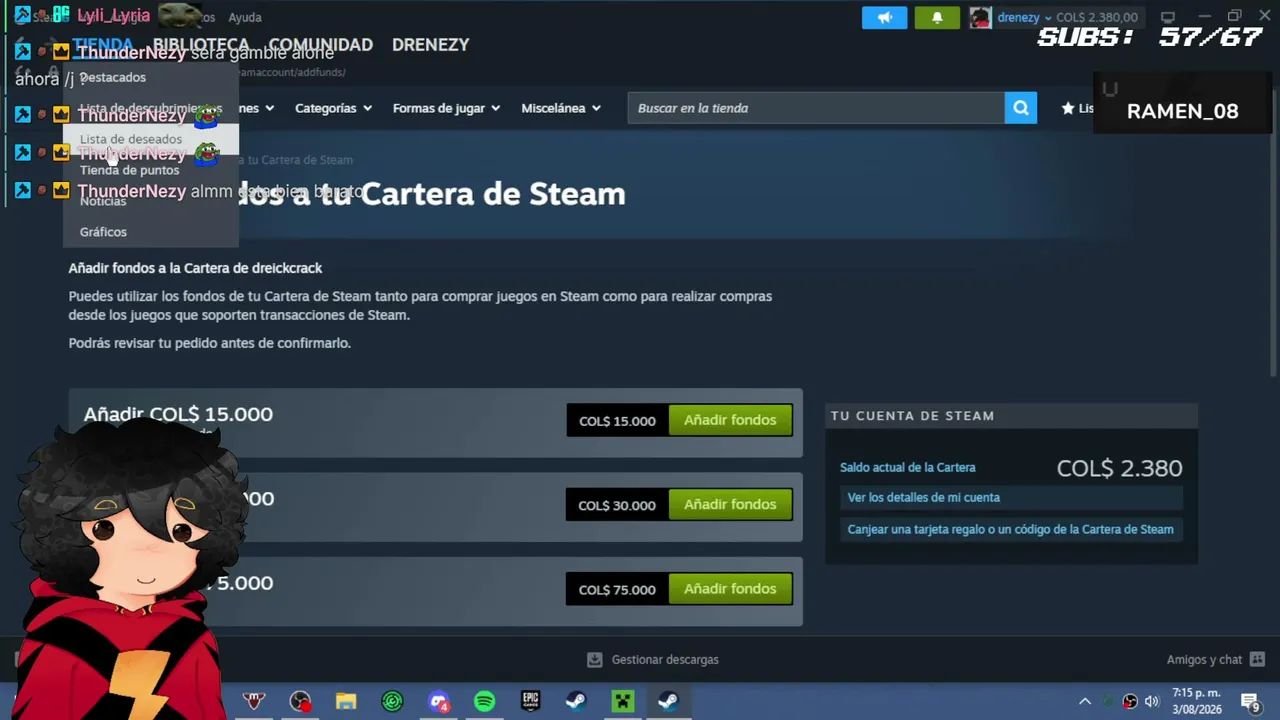Select Tienda de puntos menu entry
Screen dimensions: 1280x720
(151, 170)
